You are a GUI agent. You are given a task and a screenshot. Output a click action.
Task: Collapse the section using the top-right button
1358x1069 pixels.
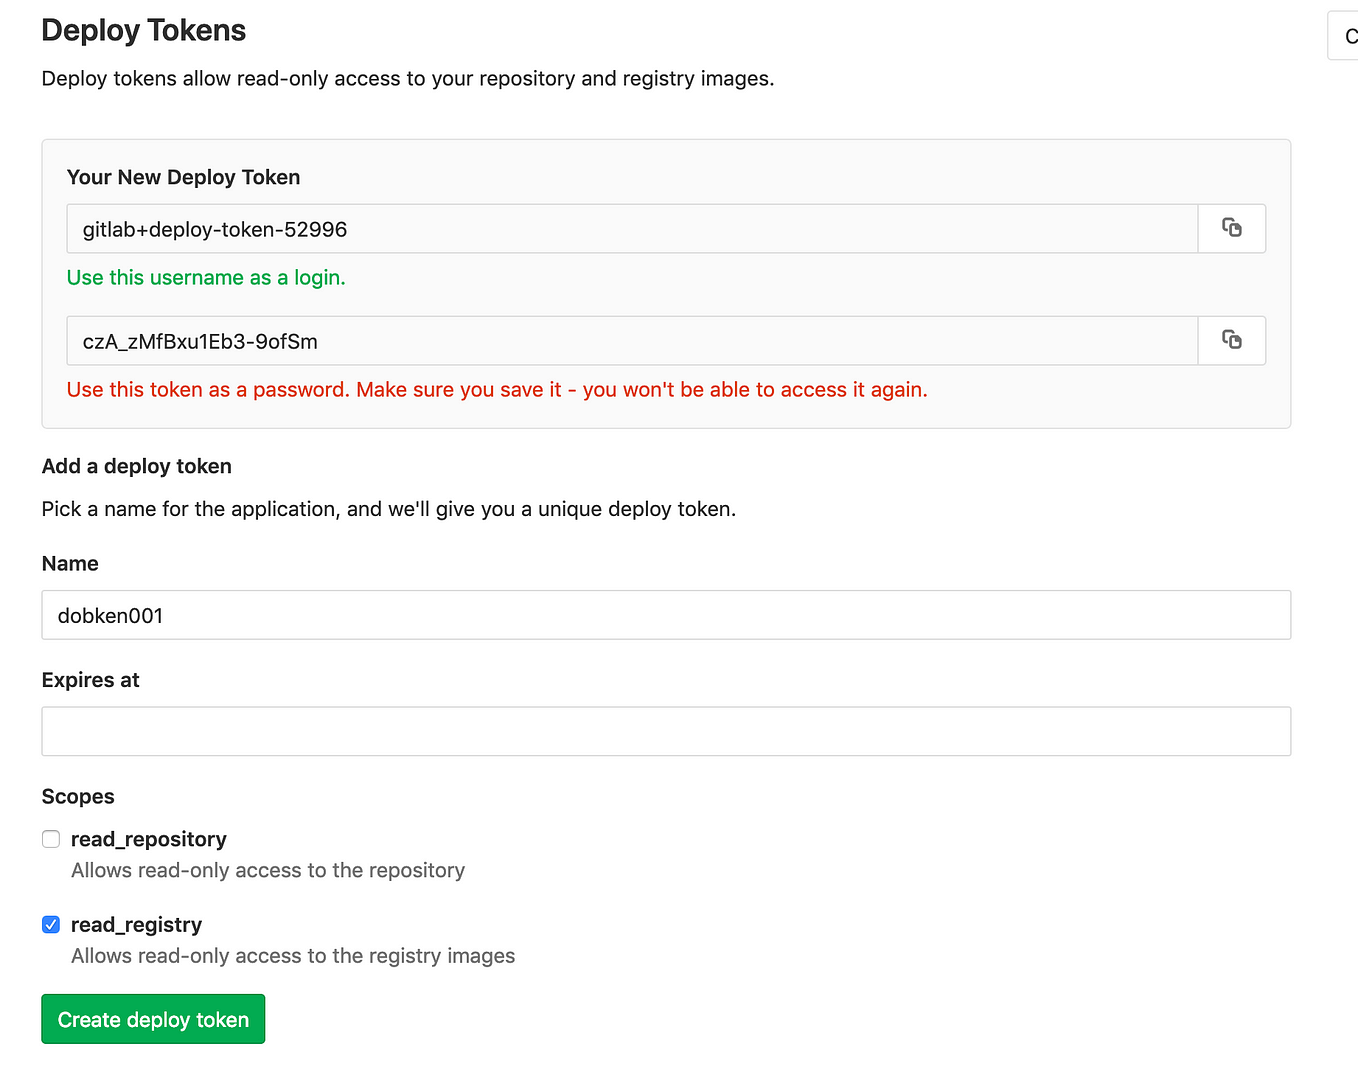point(1343,36)
